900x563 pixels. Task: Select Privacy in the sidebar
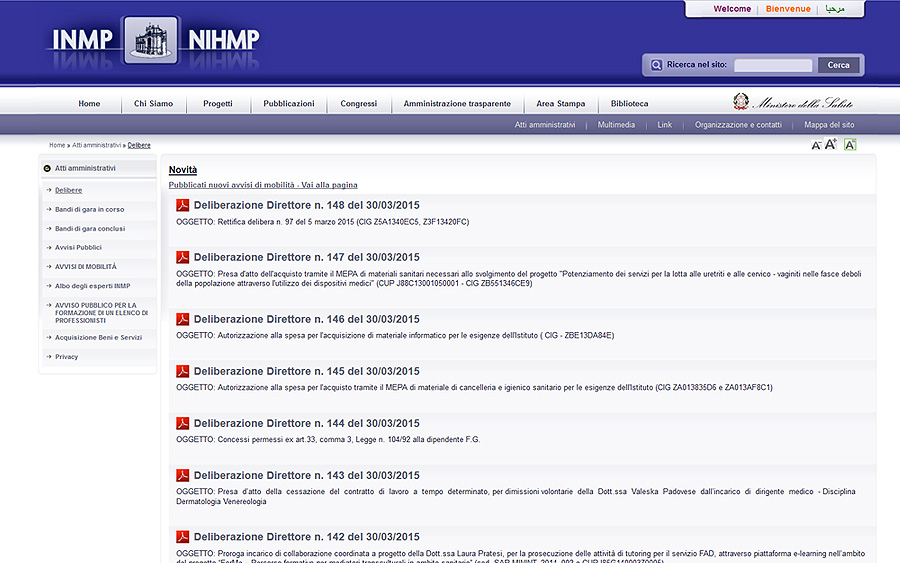click(x=67, y=357)
